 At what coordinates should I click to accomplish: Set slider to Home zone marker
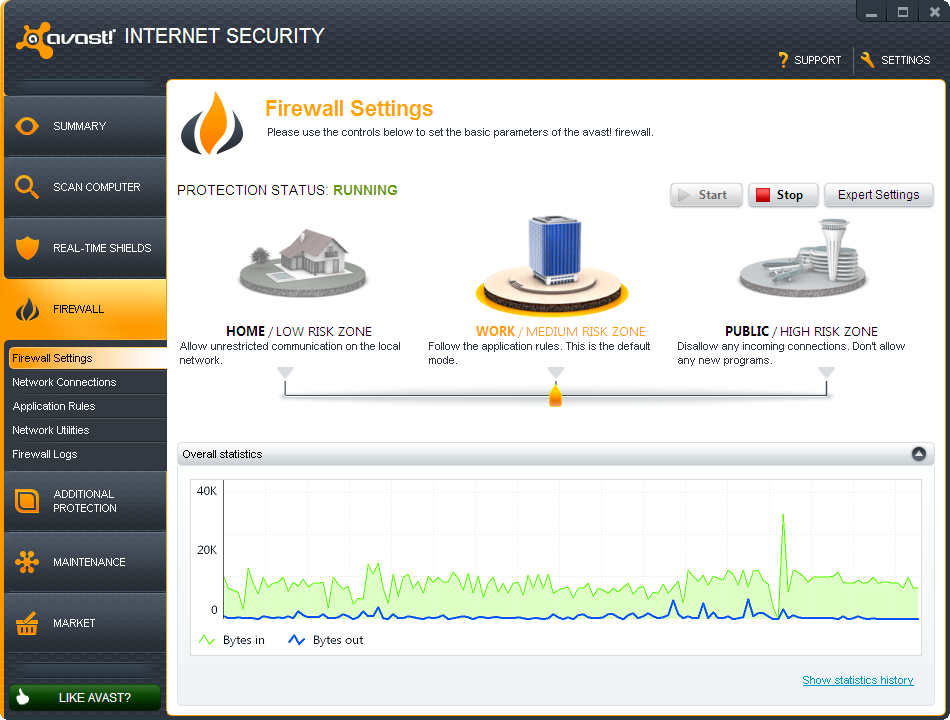[285, 372]
